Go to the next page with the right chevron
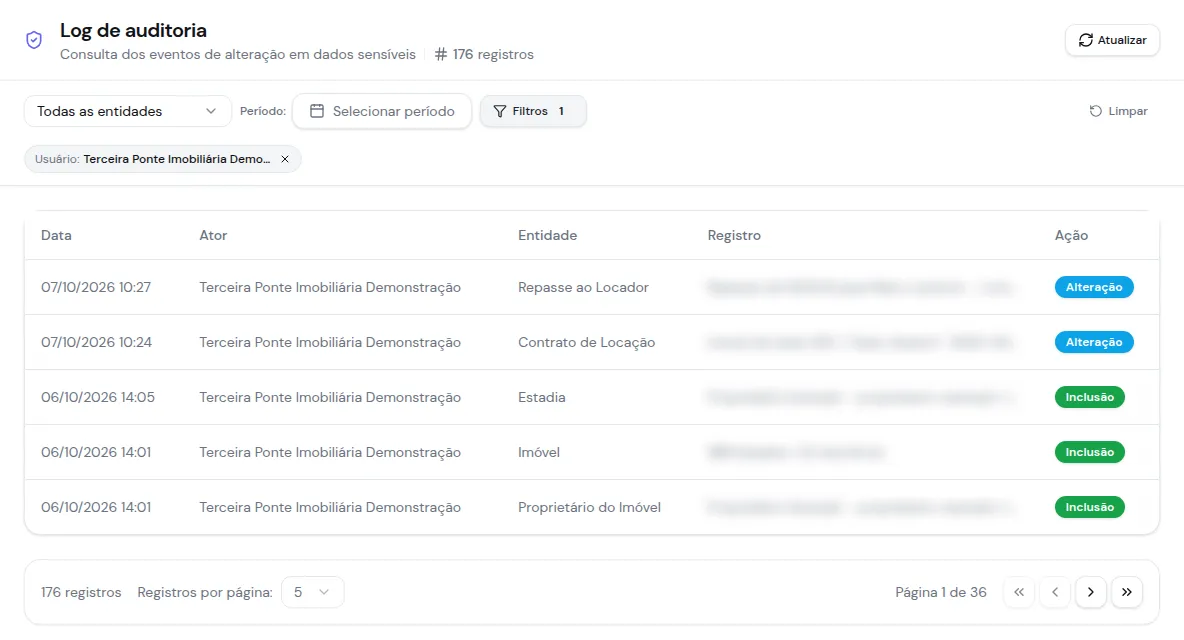 [x=1090, y=592]
